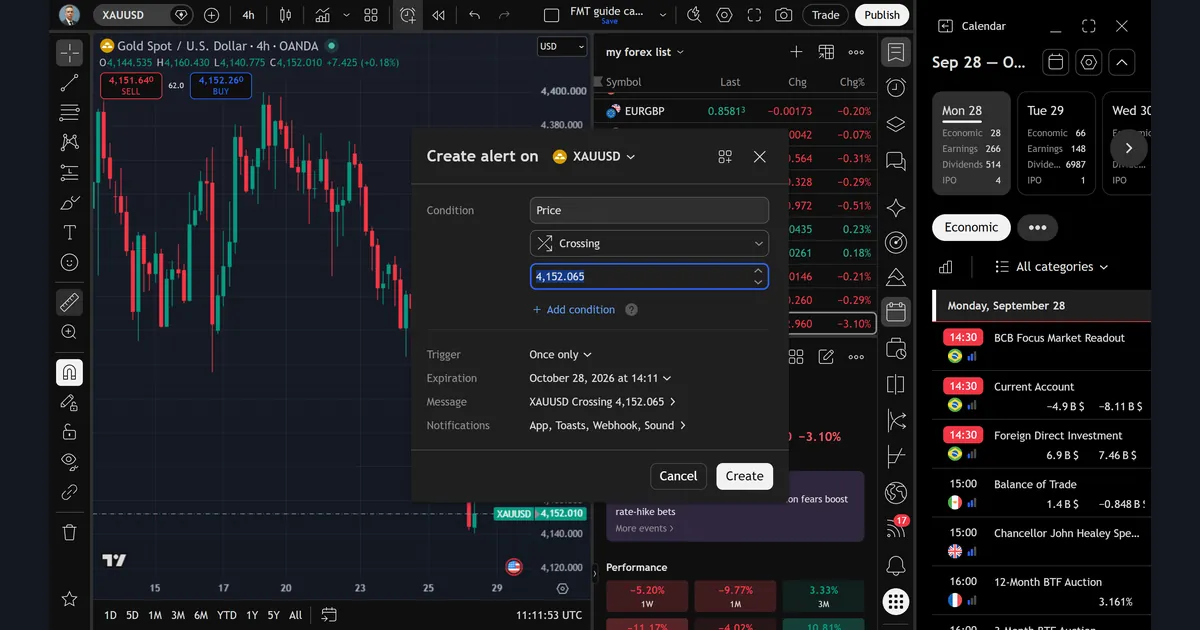Click the SELL 4,151.64 button

pyautogui.click(x=130, y=86)
